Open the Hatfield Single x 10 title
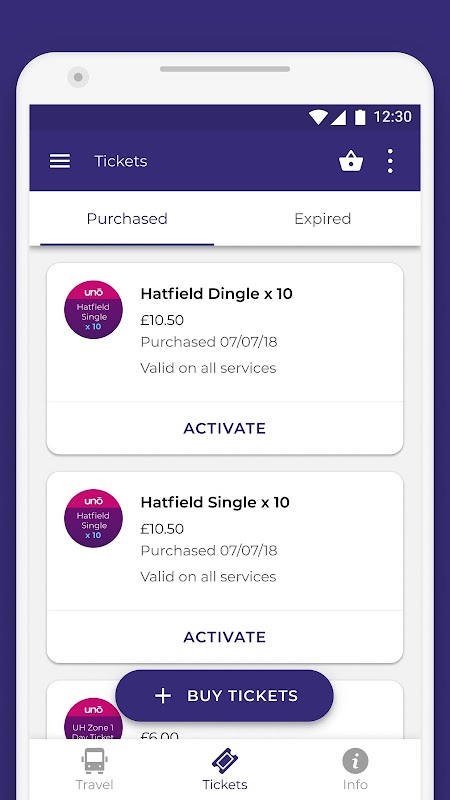 click(215, 503)
